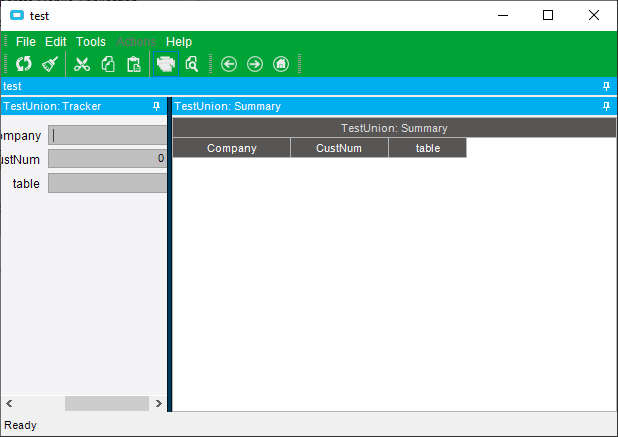The image size is (618, 437).
Task: Click the table column header
Action: click(428, 148)
